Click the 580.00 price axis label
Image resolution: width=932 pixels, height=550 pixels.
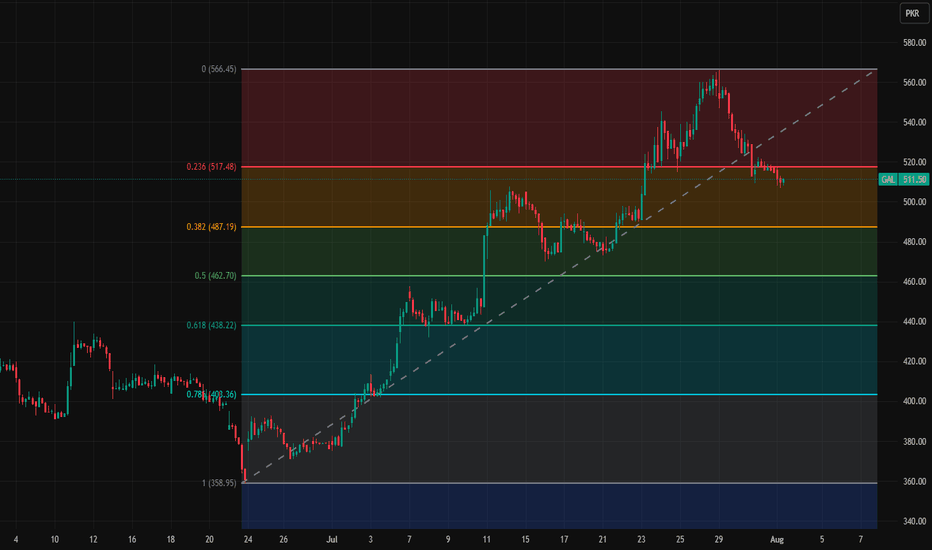tap(914, 42)
